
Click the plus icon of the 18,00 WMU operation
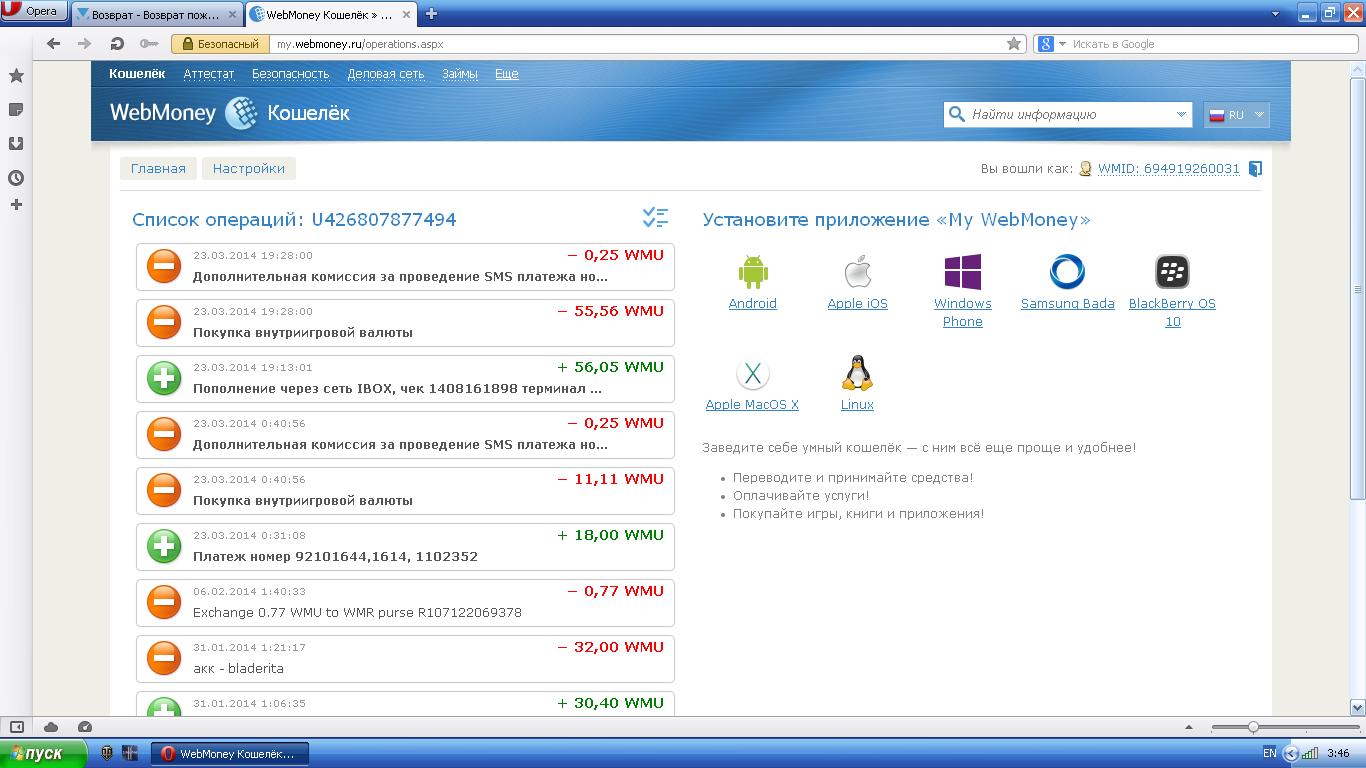tap(163, 546)
